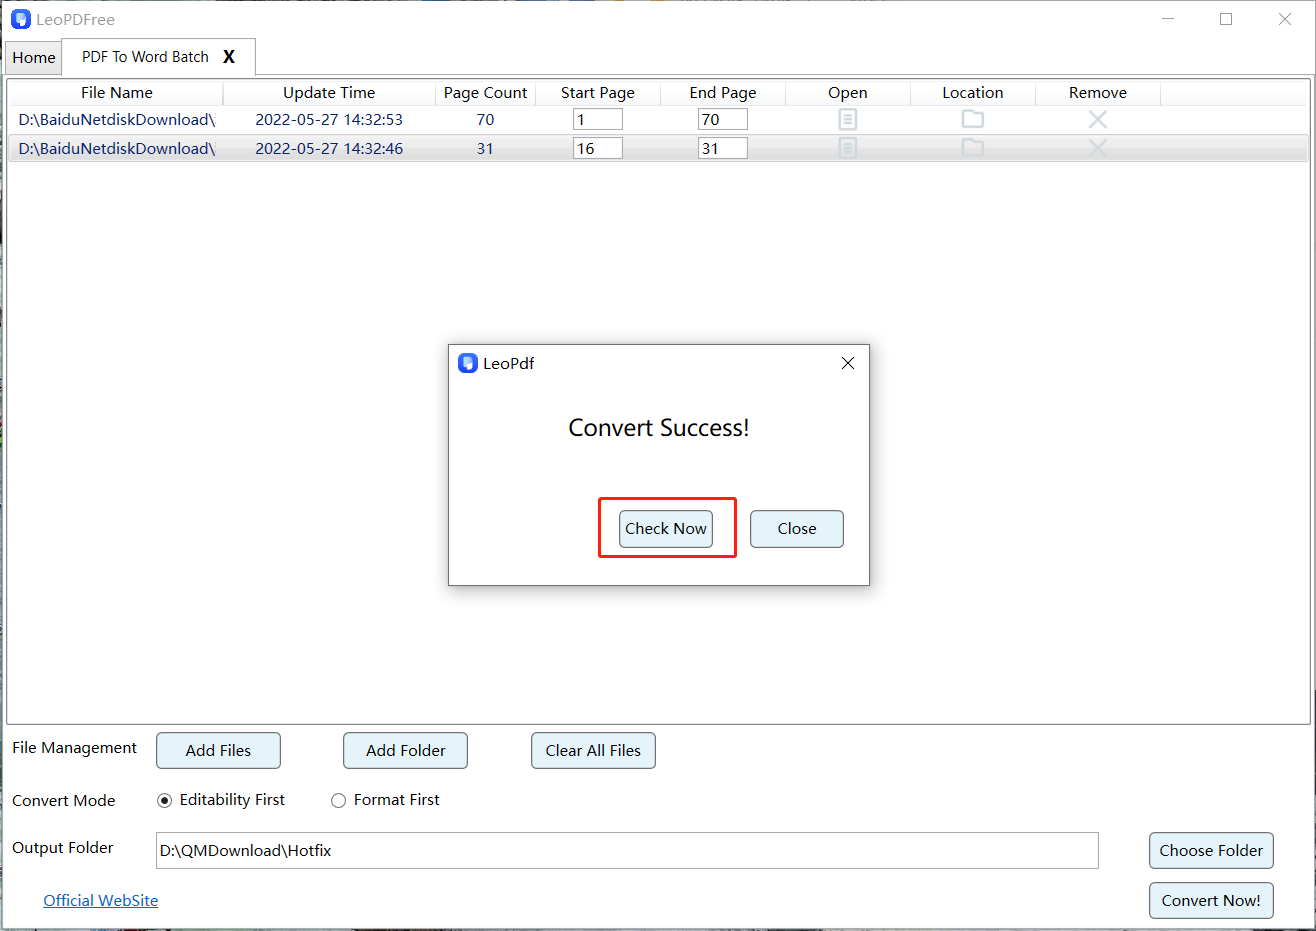Click Check Now in the dialog
The height and width of the screenshot is (931, 1316).
665,529
